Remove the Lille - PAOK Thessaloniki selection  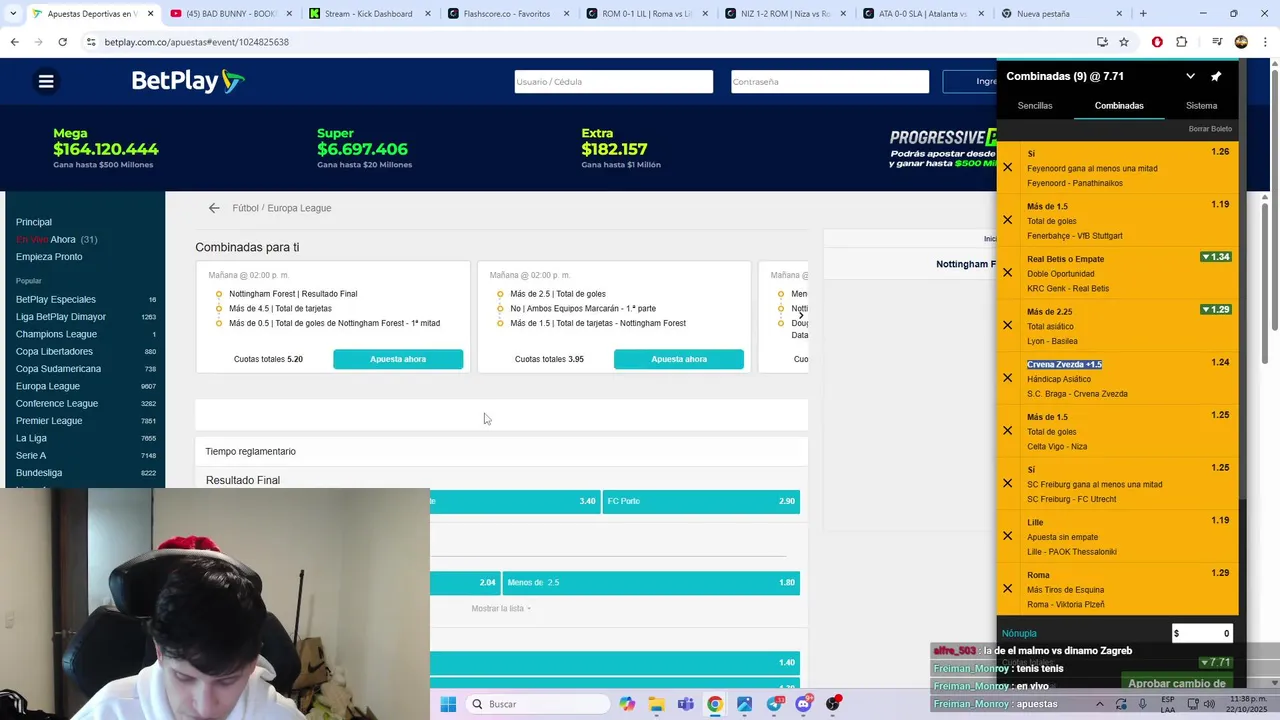pyautogui.click(x=1008, y=536)
